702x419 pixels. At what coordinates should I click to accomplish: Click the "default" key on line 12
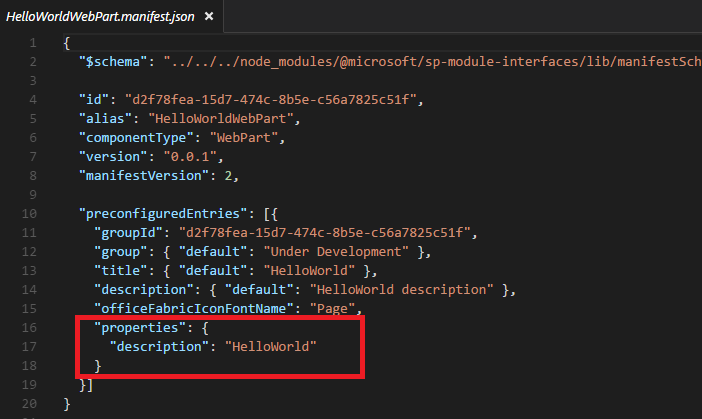(213, 252)
